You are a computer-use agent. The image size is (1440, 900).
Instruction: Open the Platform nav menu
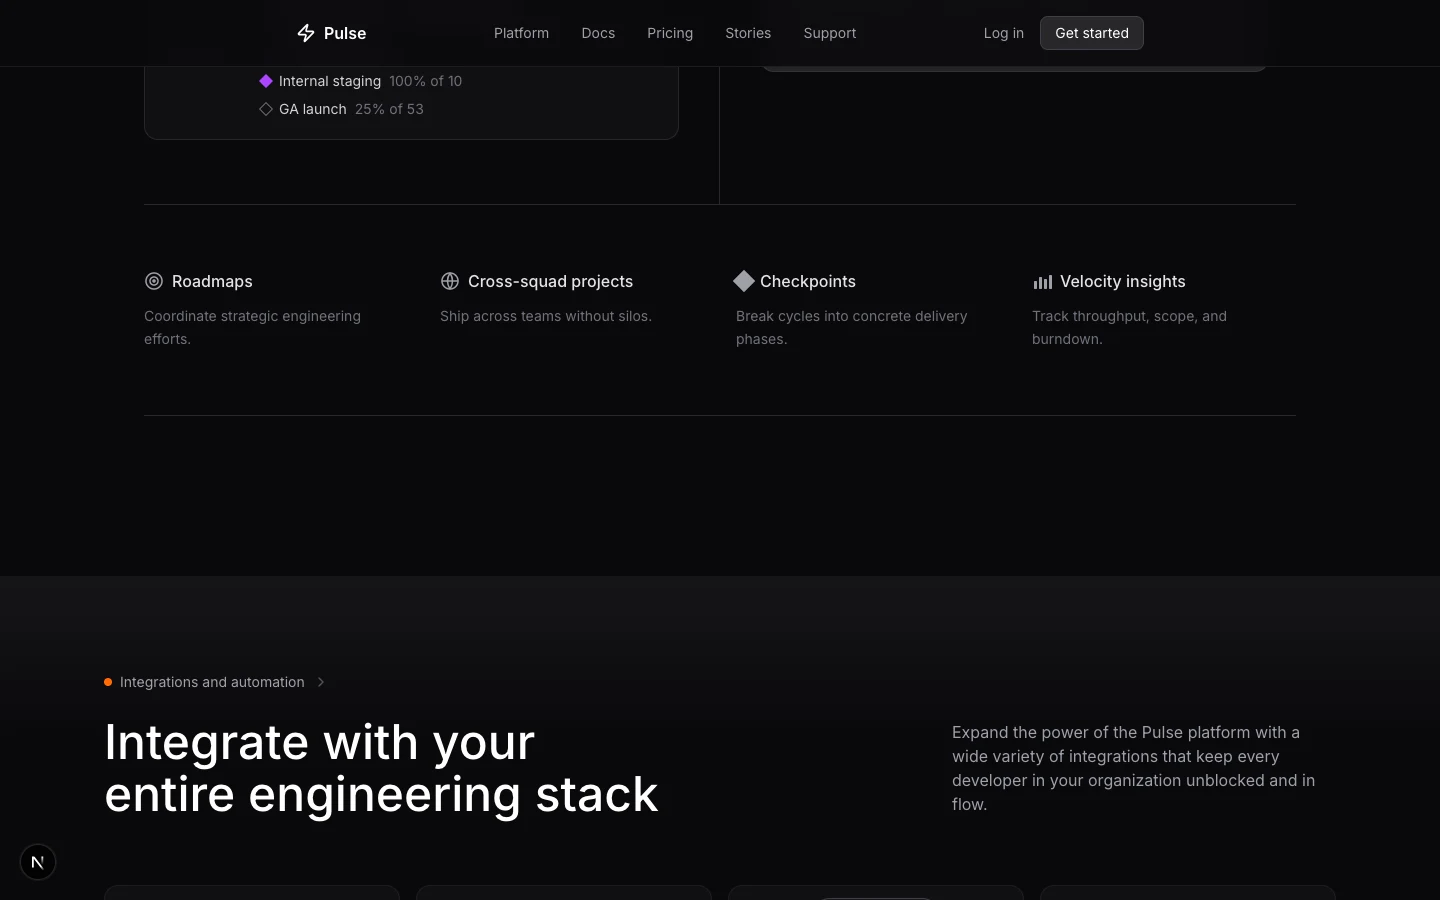point(521,33)
